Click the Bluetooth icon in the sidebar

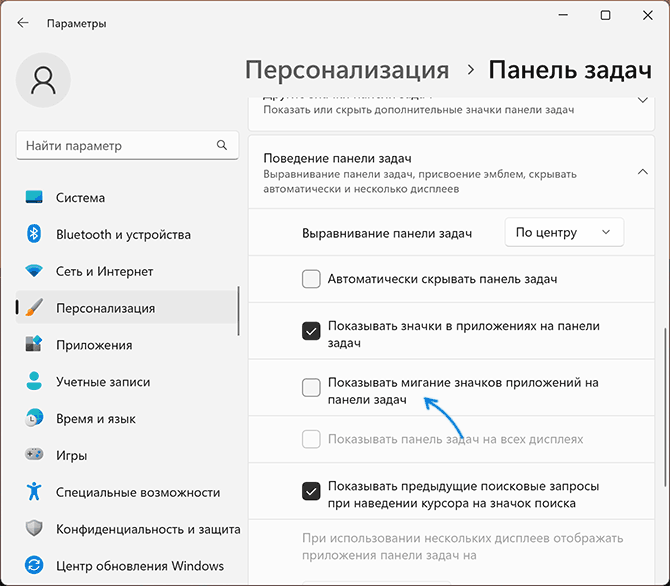tap(34, 234)
